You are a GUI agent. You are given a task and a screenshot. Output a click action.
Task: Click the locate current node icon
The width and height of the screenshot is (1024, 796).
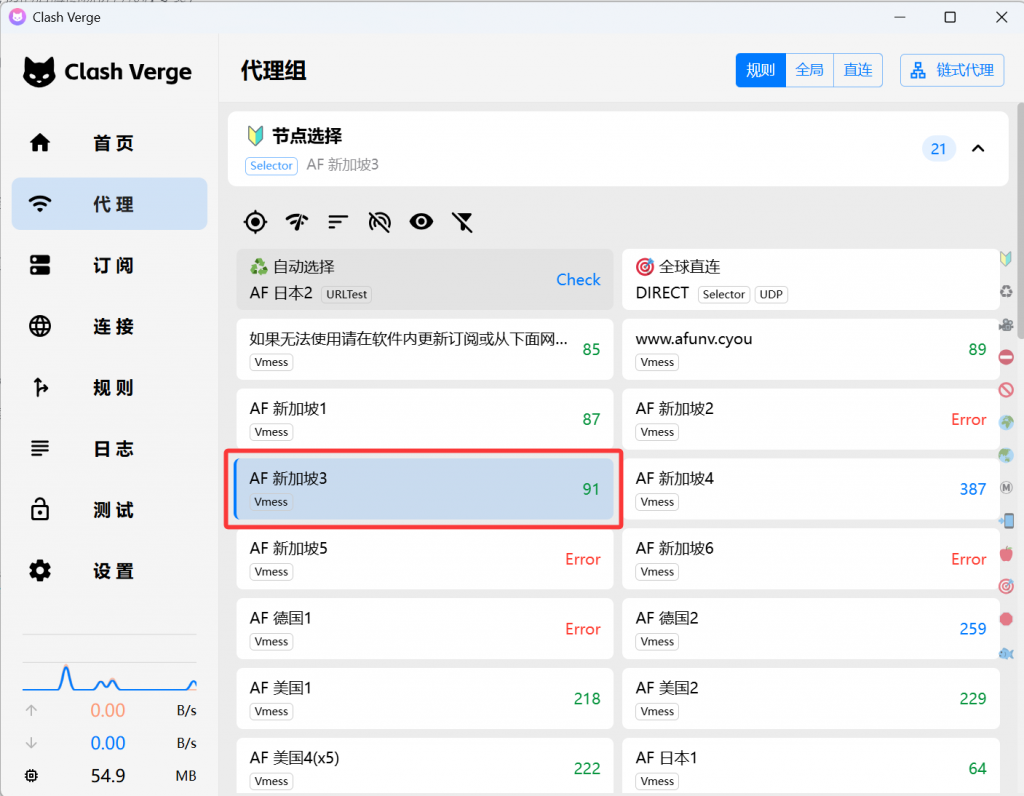click(255, 222)
